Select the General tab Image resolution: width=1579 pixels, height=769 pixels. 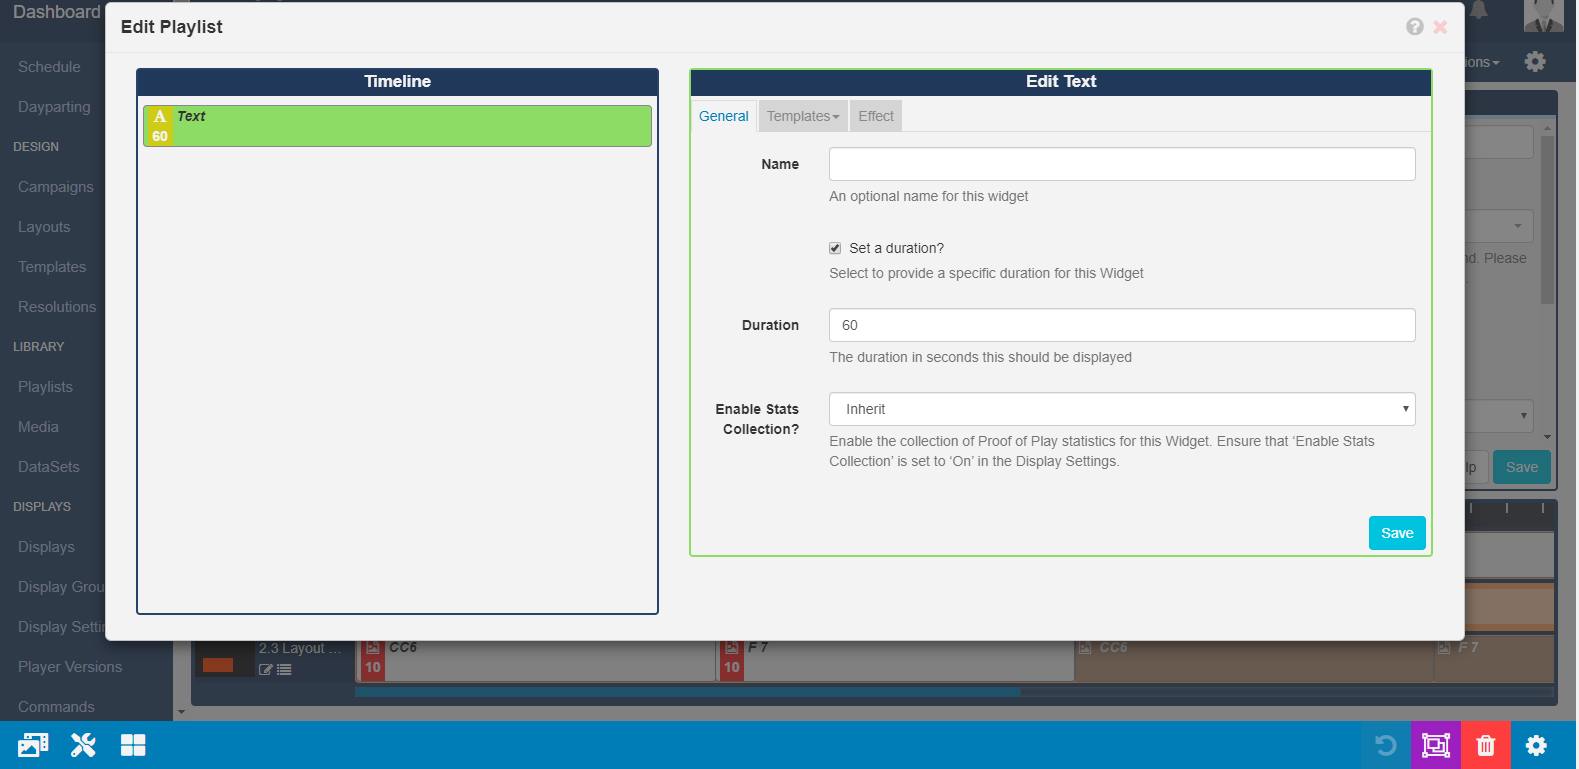(x=723, y=116)
